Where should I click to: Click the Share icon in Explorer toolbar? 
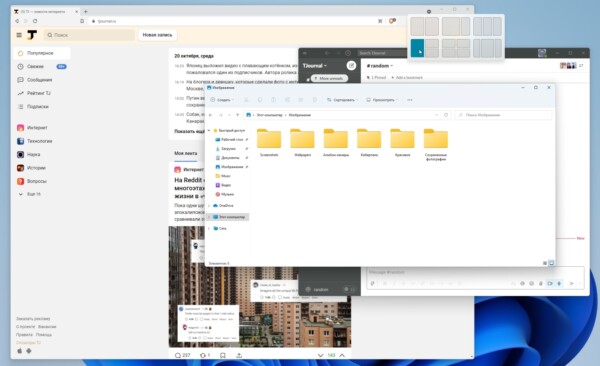[x=301, y=100]
